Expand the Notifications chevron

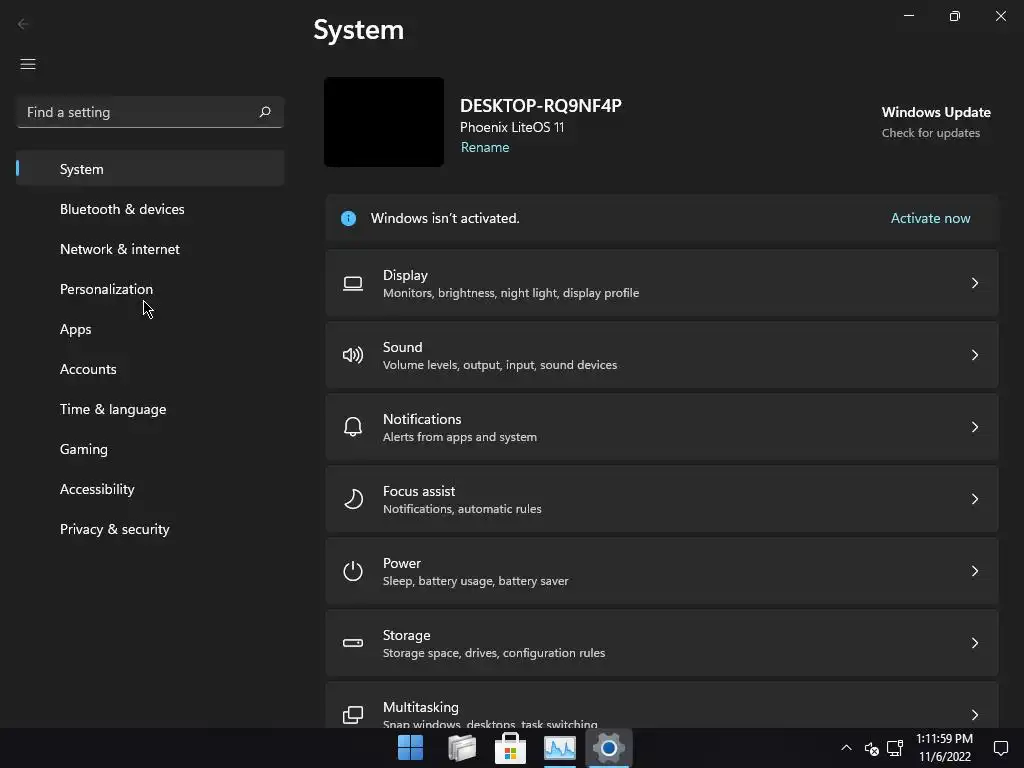[974, 427]
